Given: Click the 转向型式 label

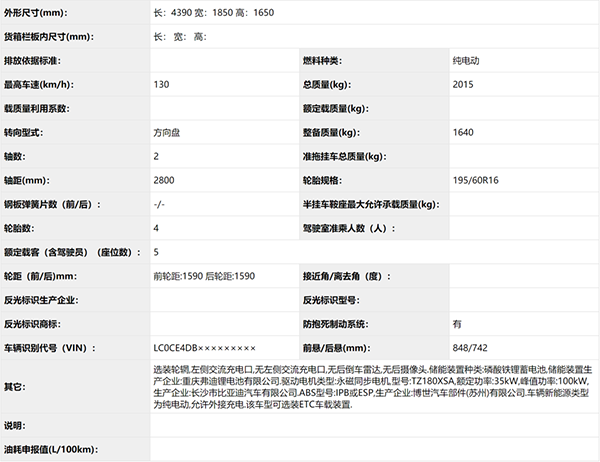Looking at the screenshot, I should [23, 133].
